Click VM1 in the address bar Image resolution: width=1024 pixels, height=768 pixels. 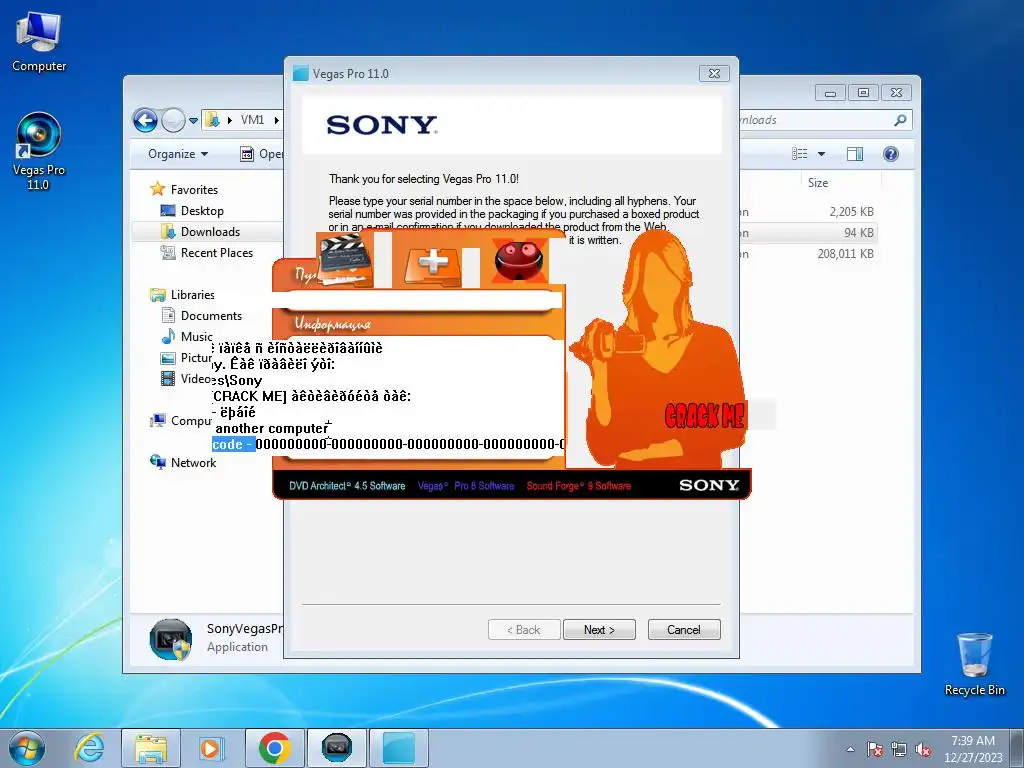(252, 120)
